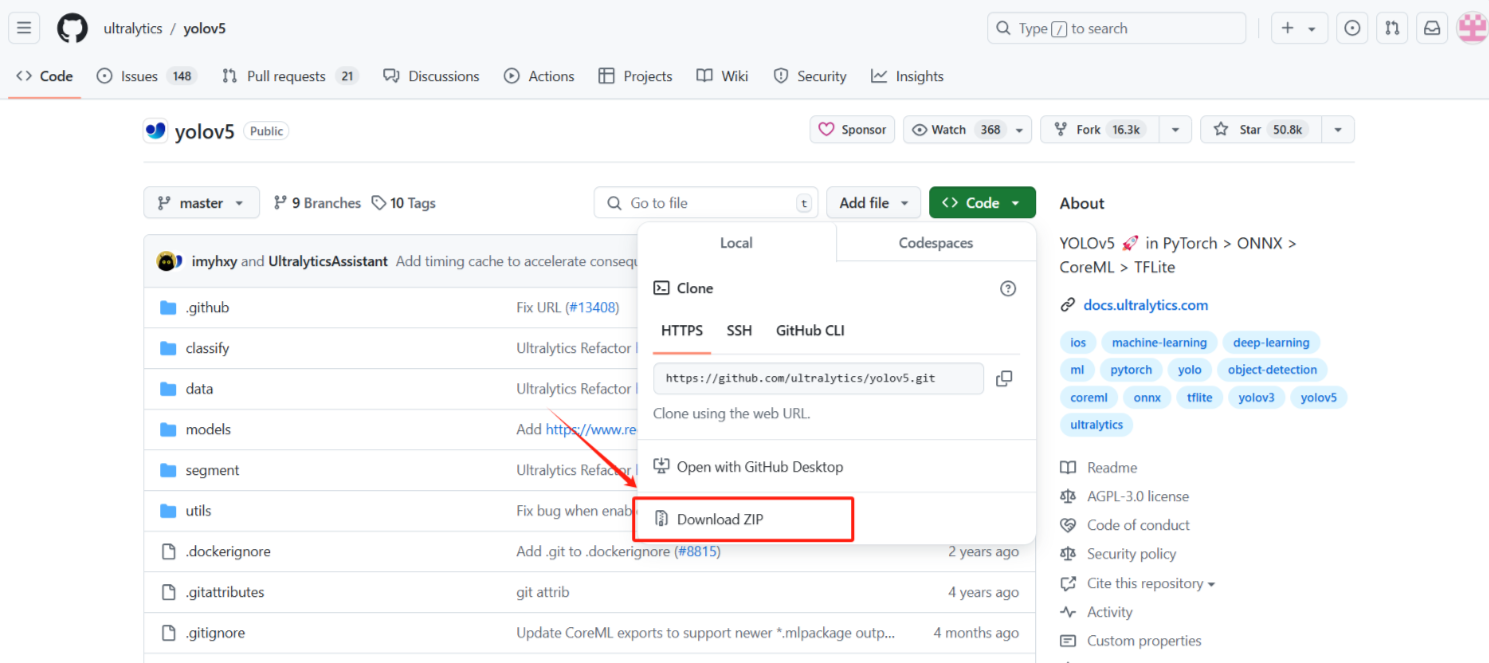Open the #8815 commit reference link

(x=696, y=552)
